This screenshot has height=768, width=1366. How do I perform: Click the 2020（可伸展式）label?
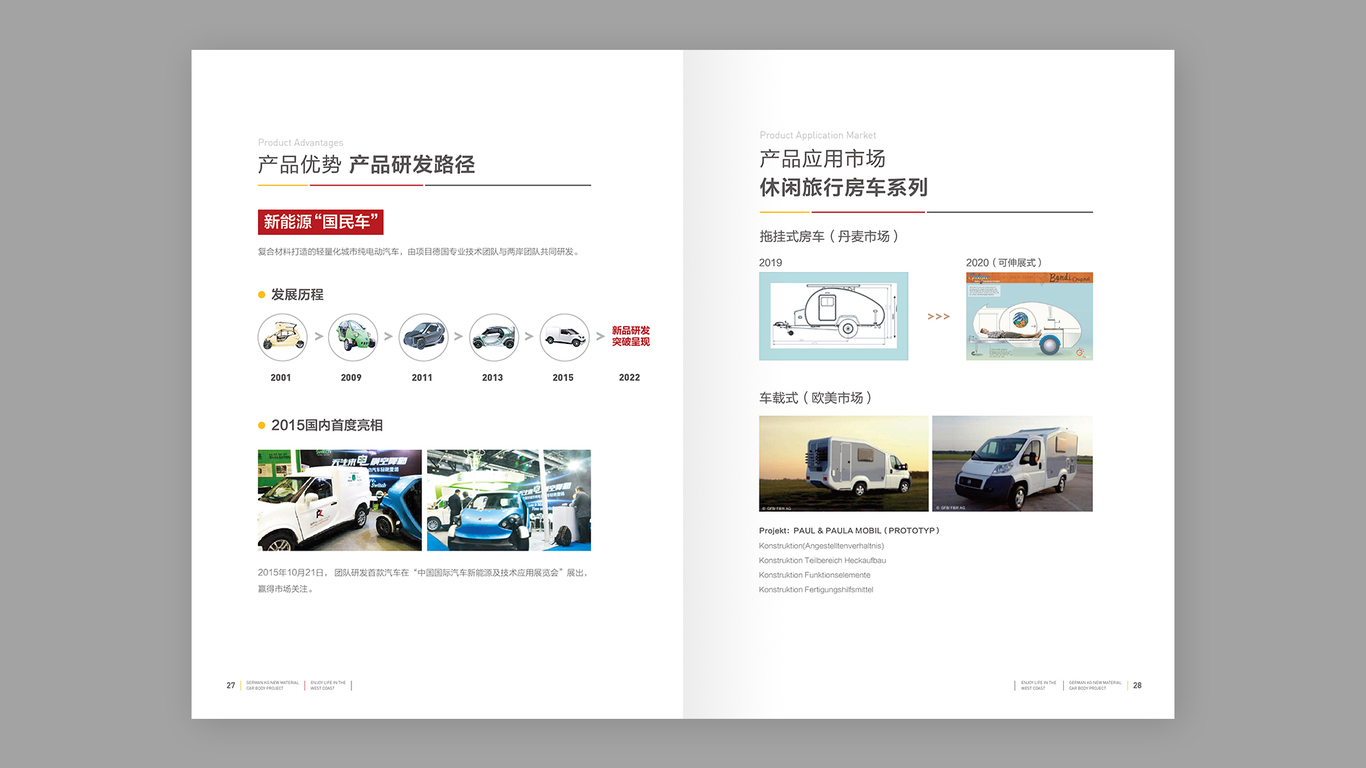(x=1007, y=263)
